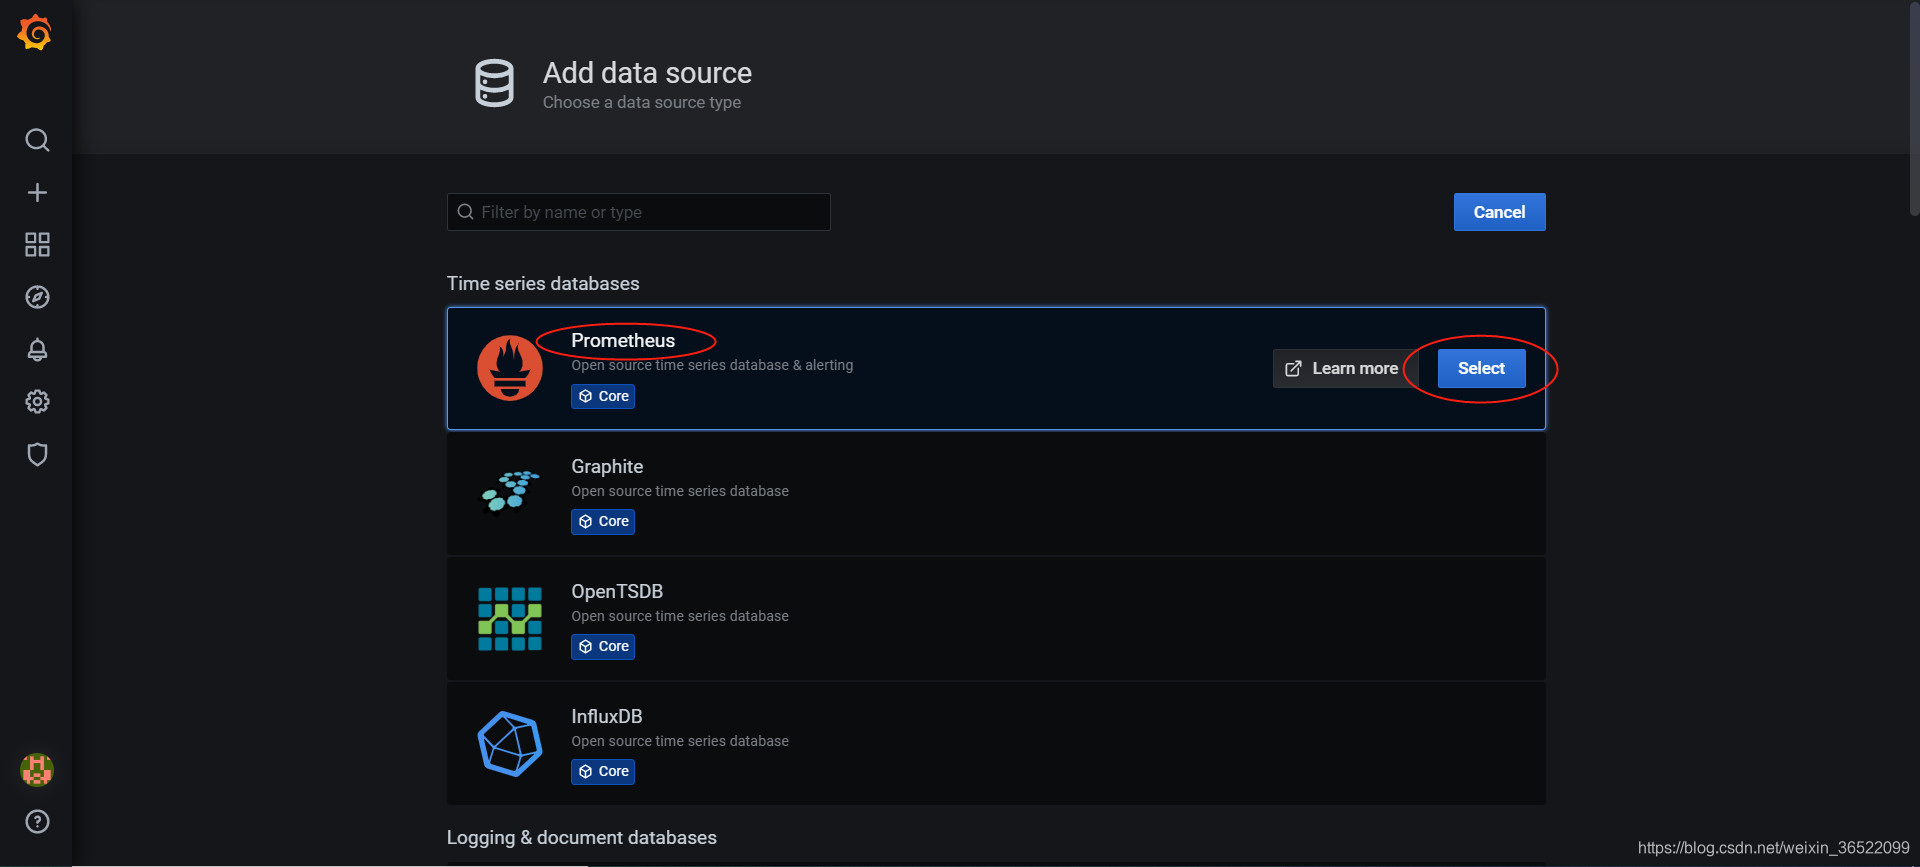
Task: Open the search icon in sidebar
Action: (x=37, y=140)
